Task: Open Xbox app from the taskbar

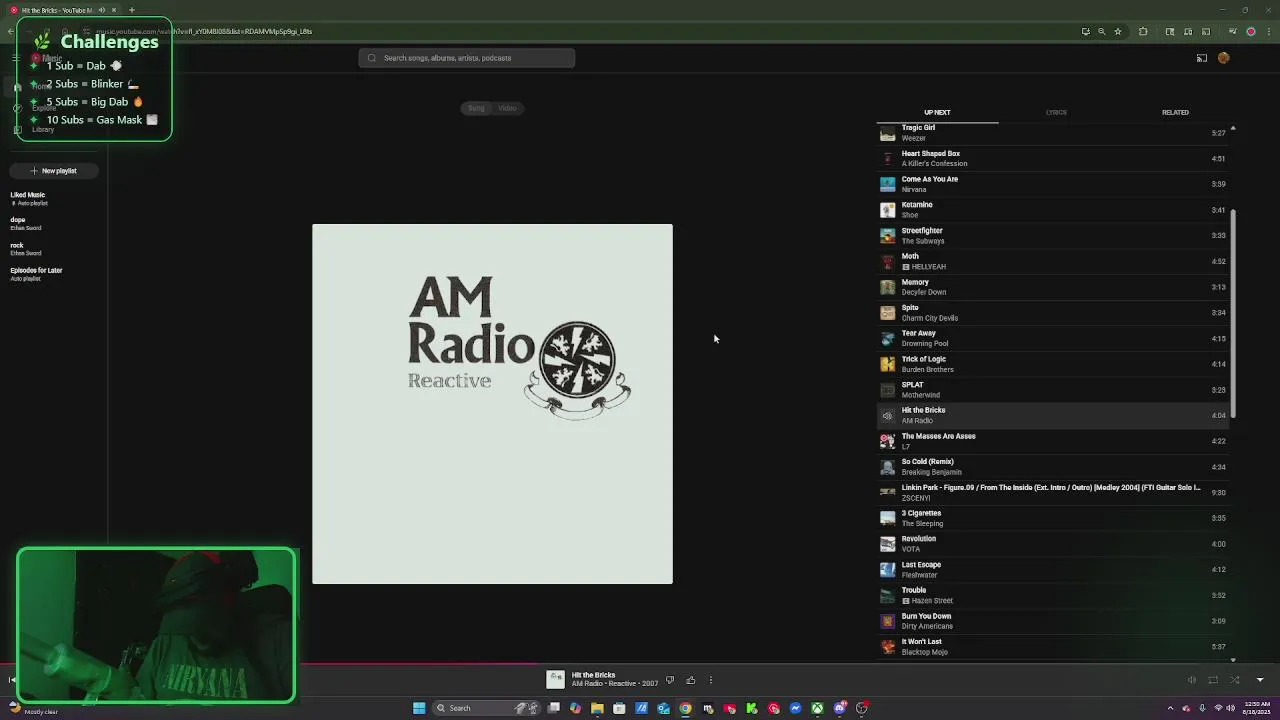Action: (x=817, y=708)
